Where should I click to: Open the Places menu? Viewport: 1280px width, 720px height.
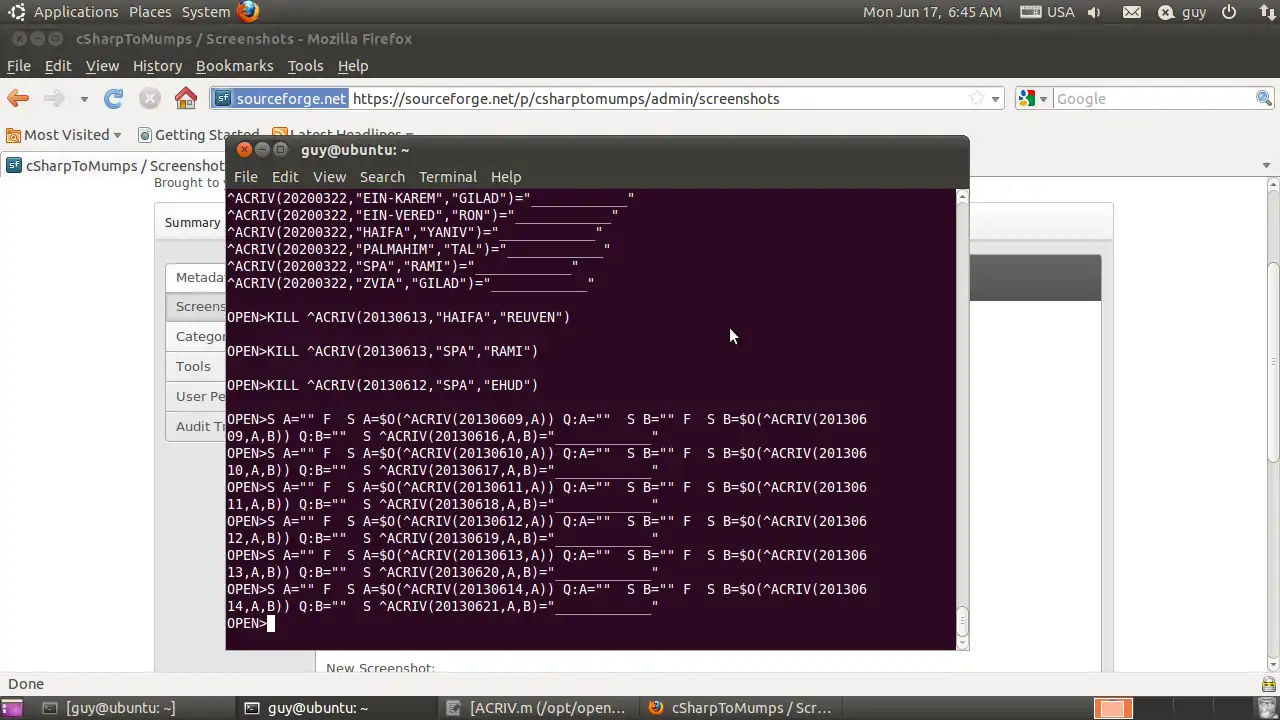click(150, 12)
